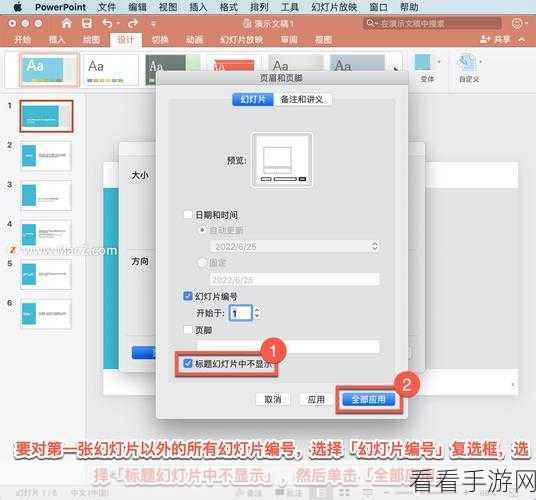This screenshot has width=536, height=500.
Task: Select the first teal theme thumbnail
Action: tap(49, 70)
